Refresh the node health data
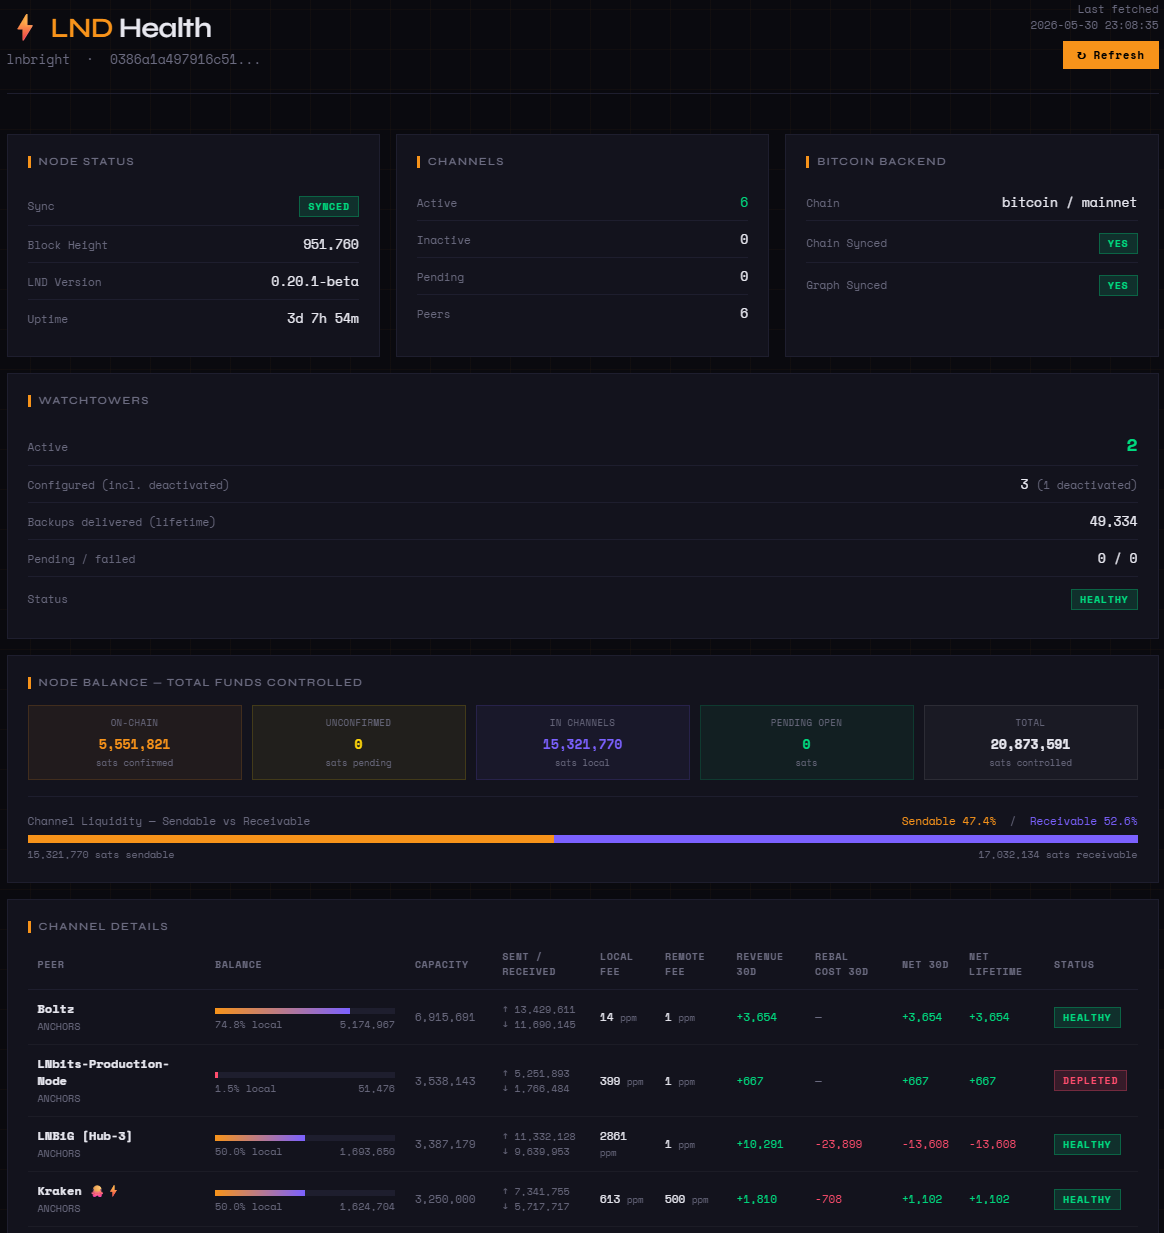1164x1233 pixels. [1110, 55]
